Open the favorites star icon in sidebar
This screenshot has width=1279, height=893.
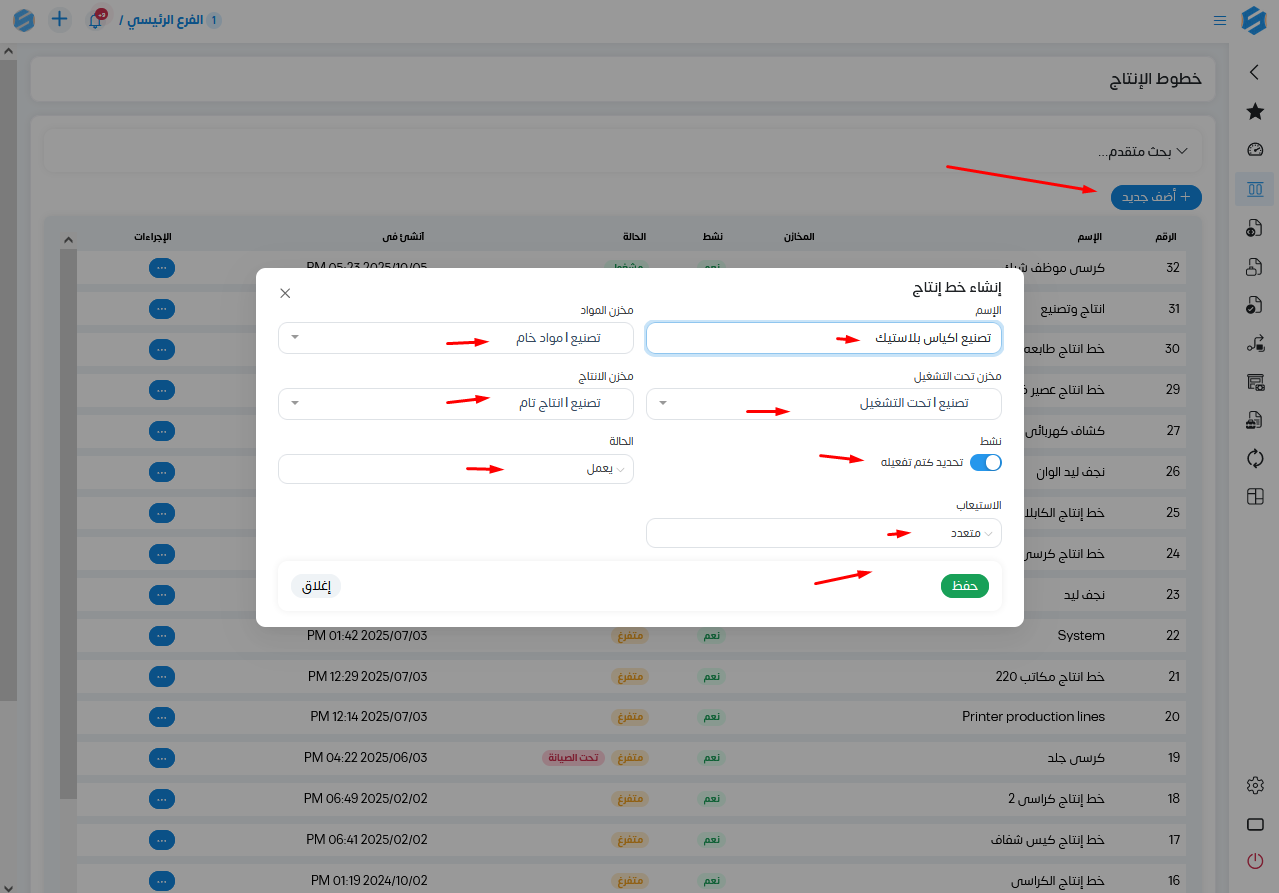(1255, 111)
